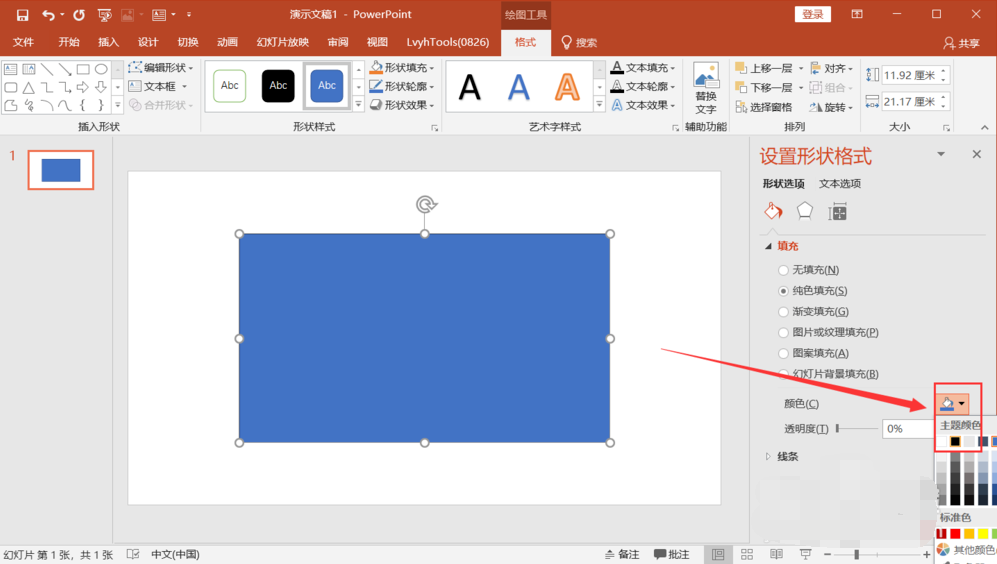Click the Fill & Line paint bucket icon
This screenshot has height=564, width=997.
773,211
